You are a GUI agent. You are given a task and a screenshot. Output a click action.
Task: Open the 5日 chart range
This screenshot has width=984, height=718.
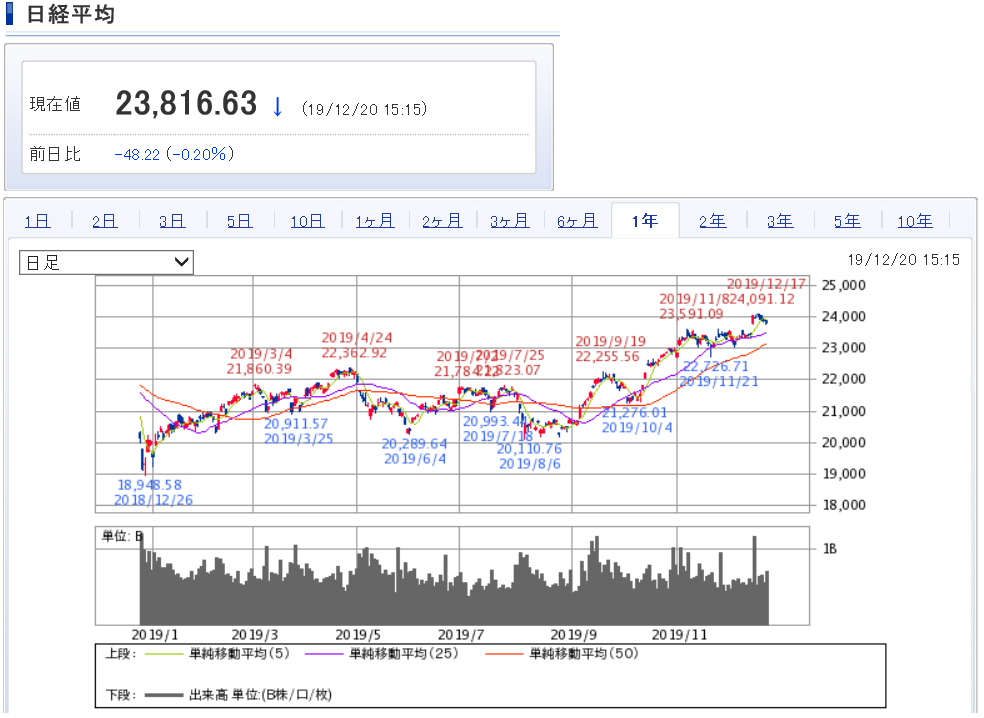239,221
